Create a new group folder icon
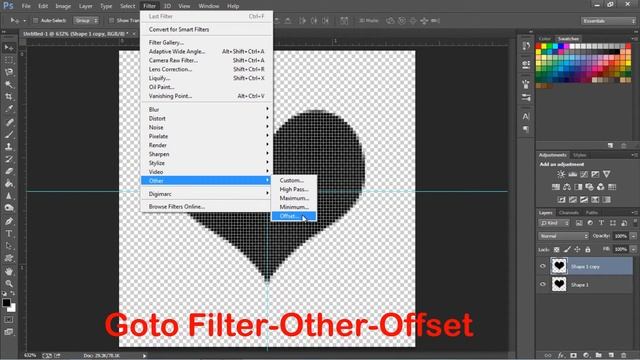This screenshot has width=640, height=360. click(x=598, y=356)
